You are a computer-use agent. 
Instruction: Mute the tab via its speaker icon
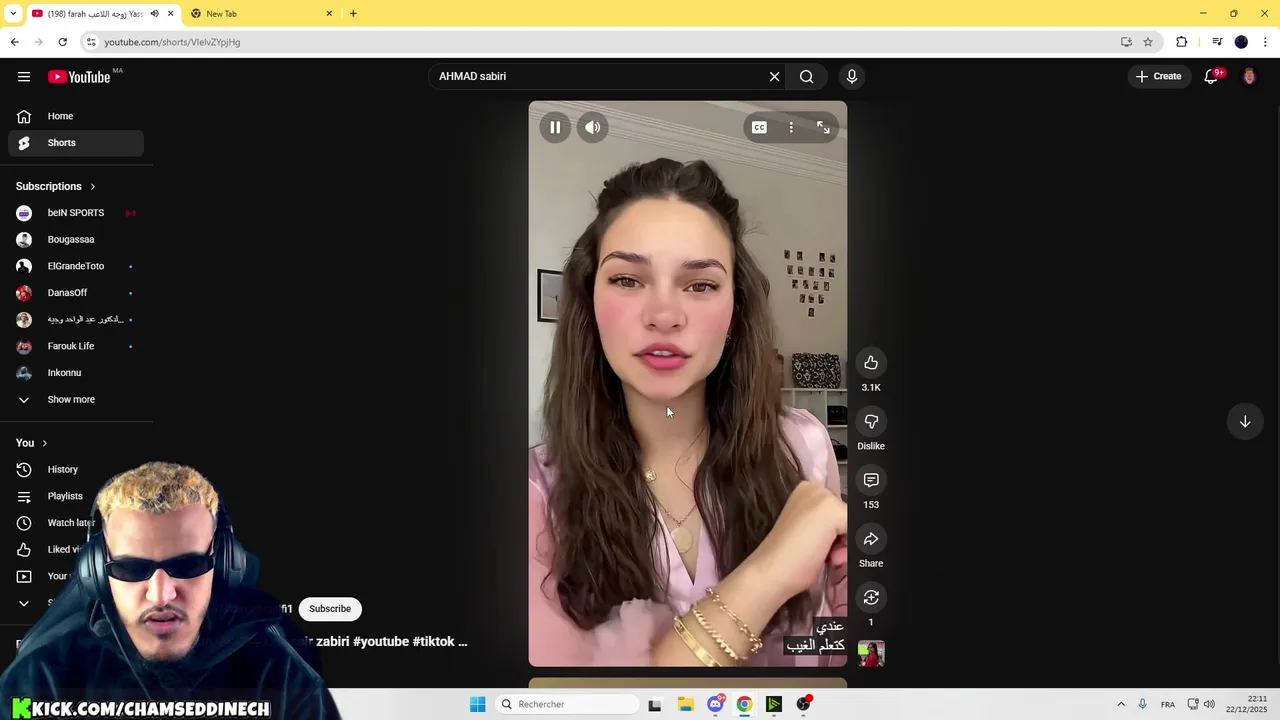[154, 14]
